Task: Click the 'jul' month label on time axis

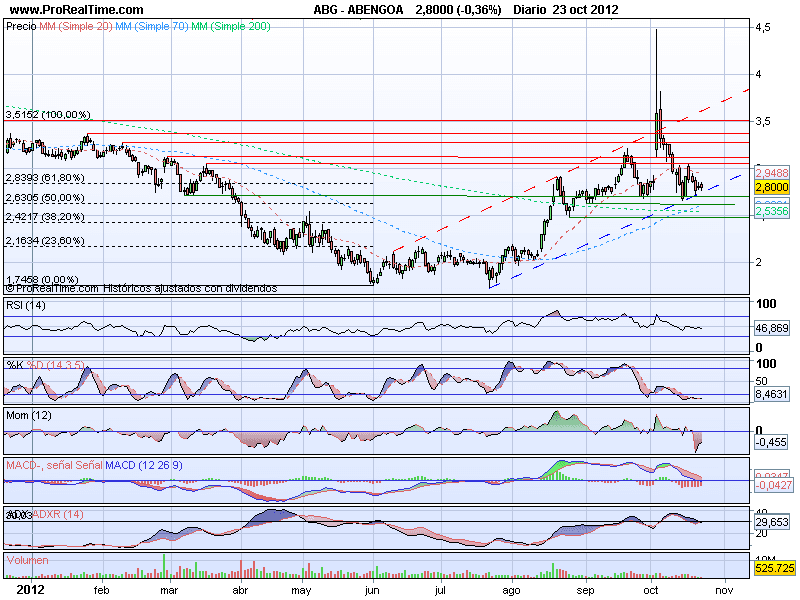Action: 440,591
